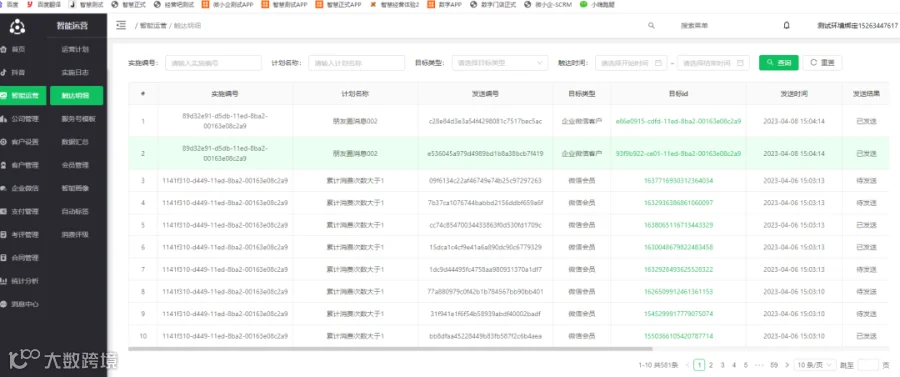Viewport: 900px width, 377px height.
Task: Open target id 1545299917779075074 link
Action: click(678, 314)
